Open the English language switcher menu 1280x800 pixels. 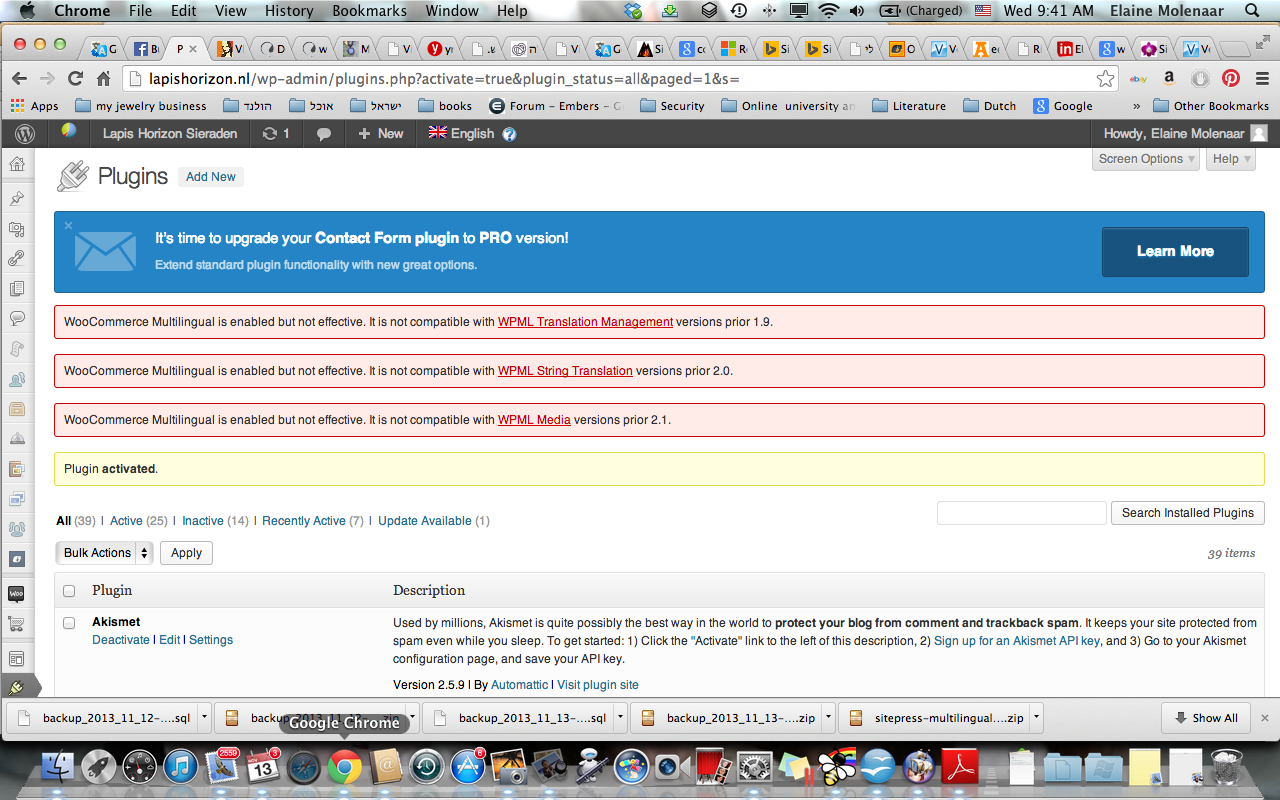[461, 133]
